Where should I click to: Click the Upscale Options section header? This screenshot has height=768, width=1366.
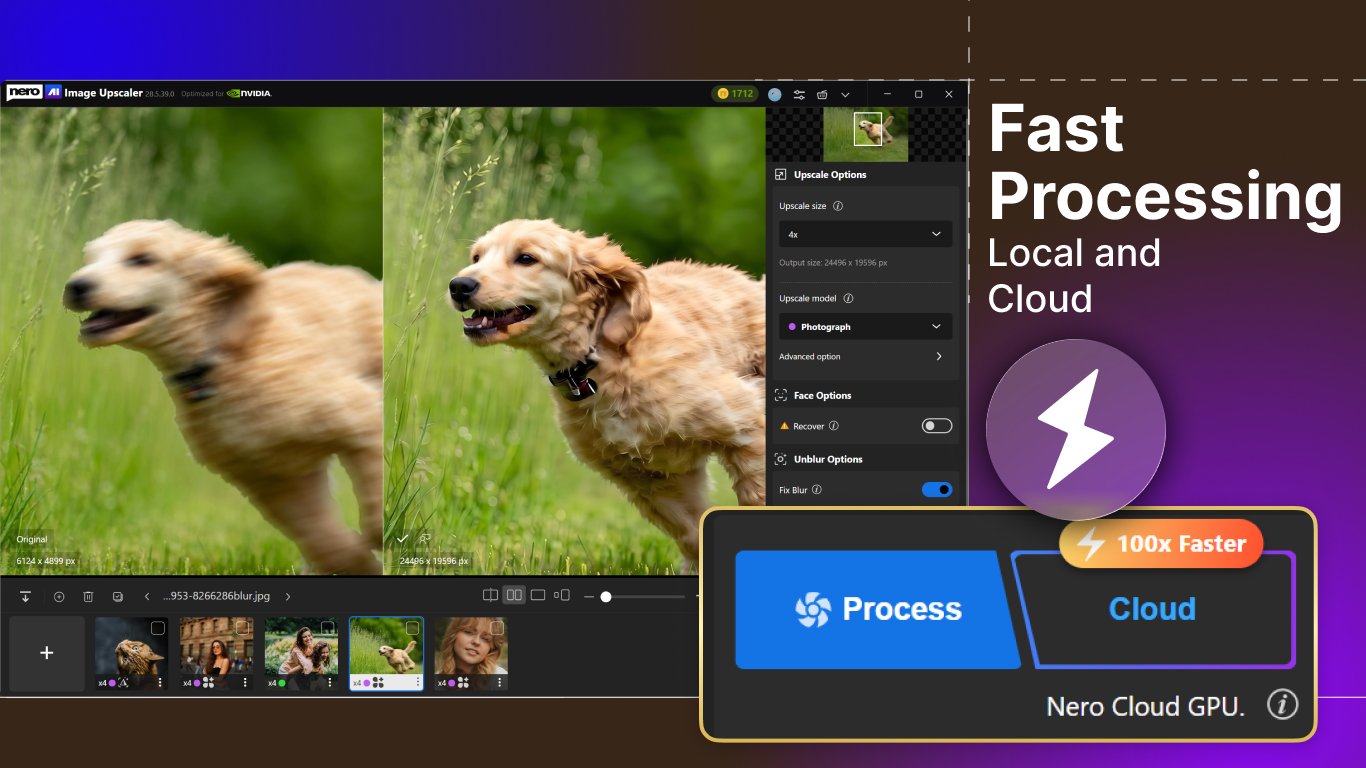click(830, 175)
